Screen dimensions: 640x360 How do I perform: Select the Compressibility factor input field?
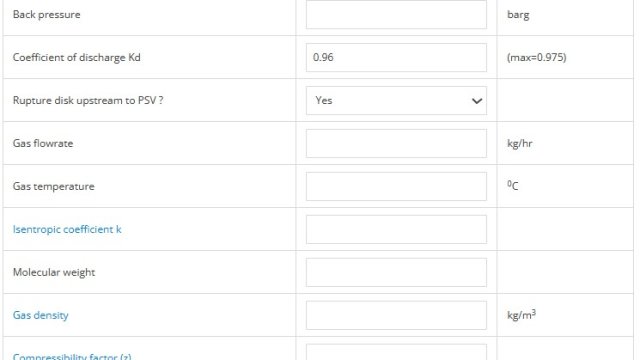396,353
